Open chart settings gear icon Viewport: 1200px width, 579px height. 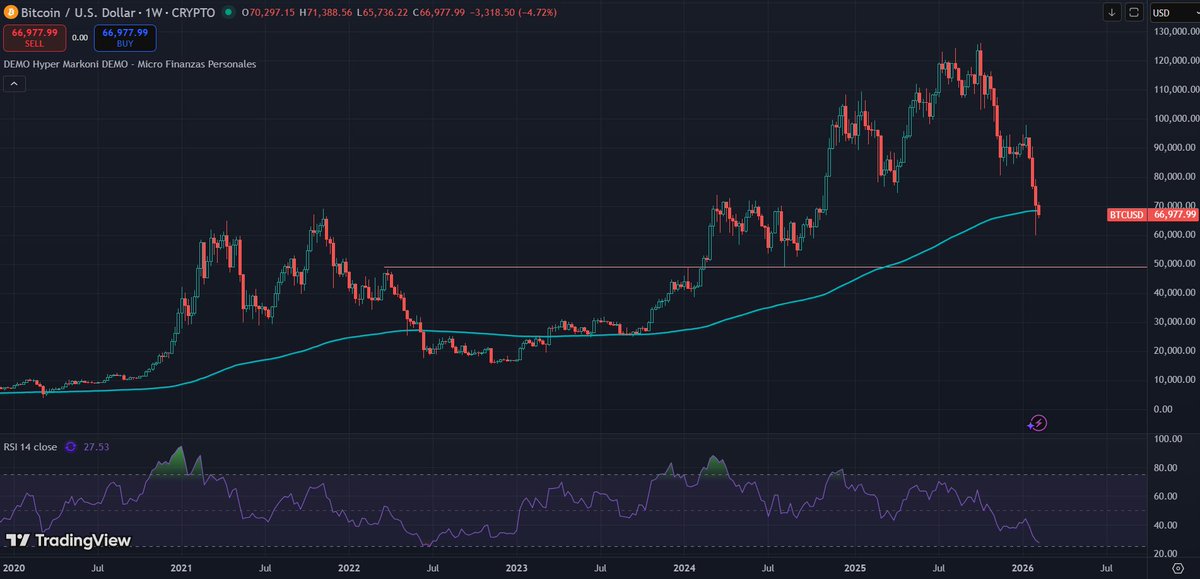tap(1177, 567)
